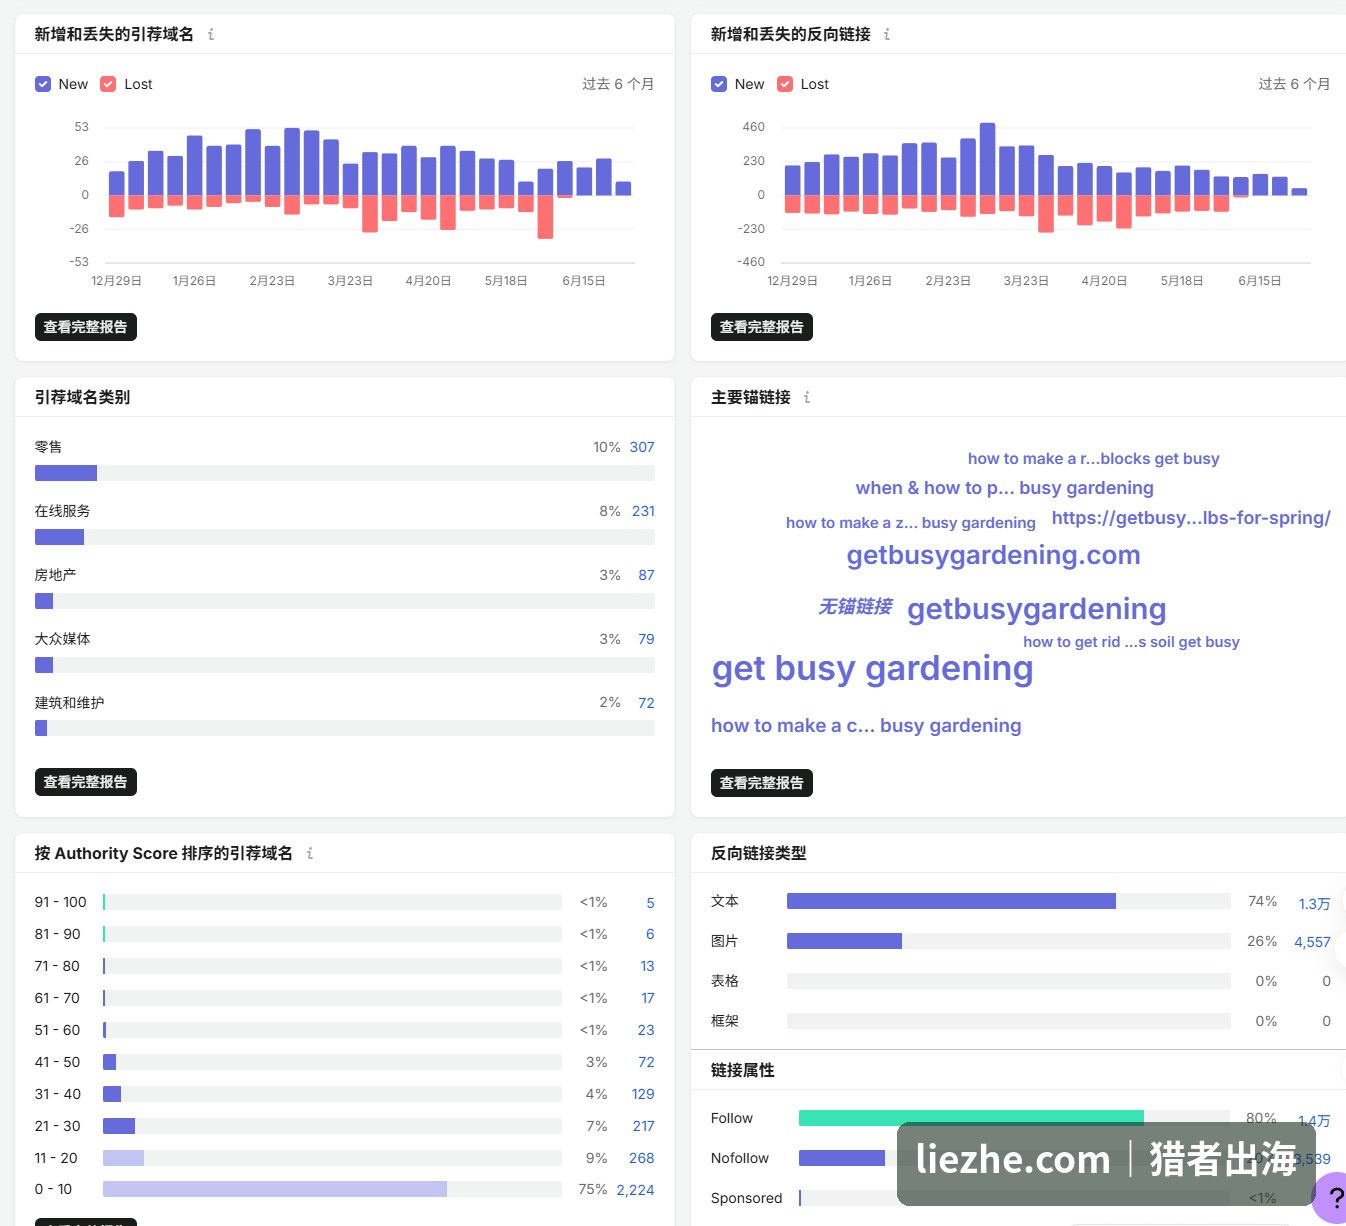
Task: Toggle New checkbox in backlinks chart
Action: 719,84
